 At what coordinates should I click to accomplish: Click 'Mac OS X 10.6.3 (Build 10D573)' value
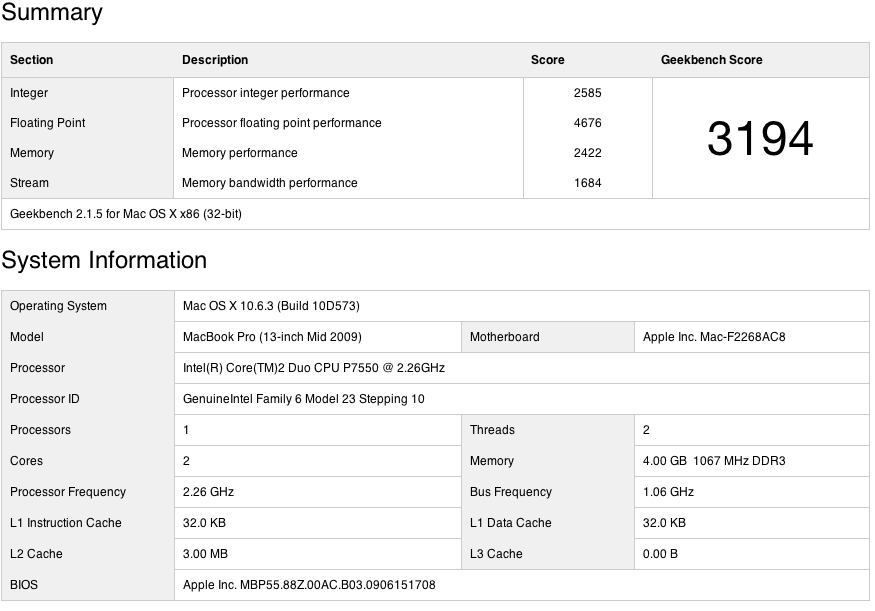[x=271, y=306]
